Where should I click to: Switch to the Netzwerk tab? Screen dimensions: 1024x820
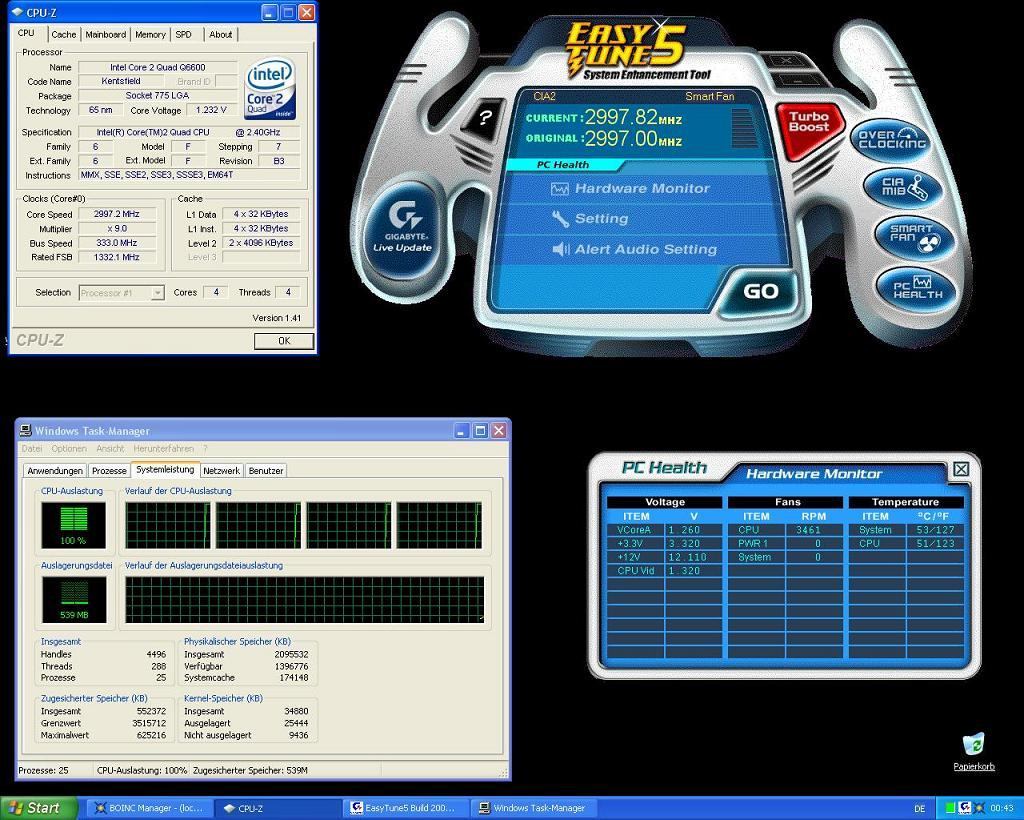pyautogui.click(x=221, y=471)
